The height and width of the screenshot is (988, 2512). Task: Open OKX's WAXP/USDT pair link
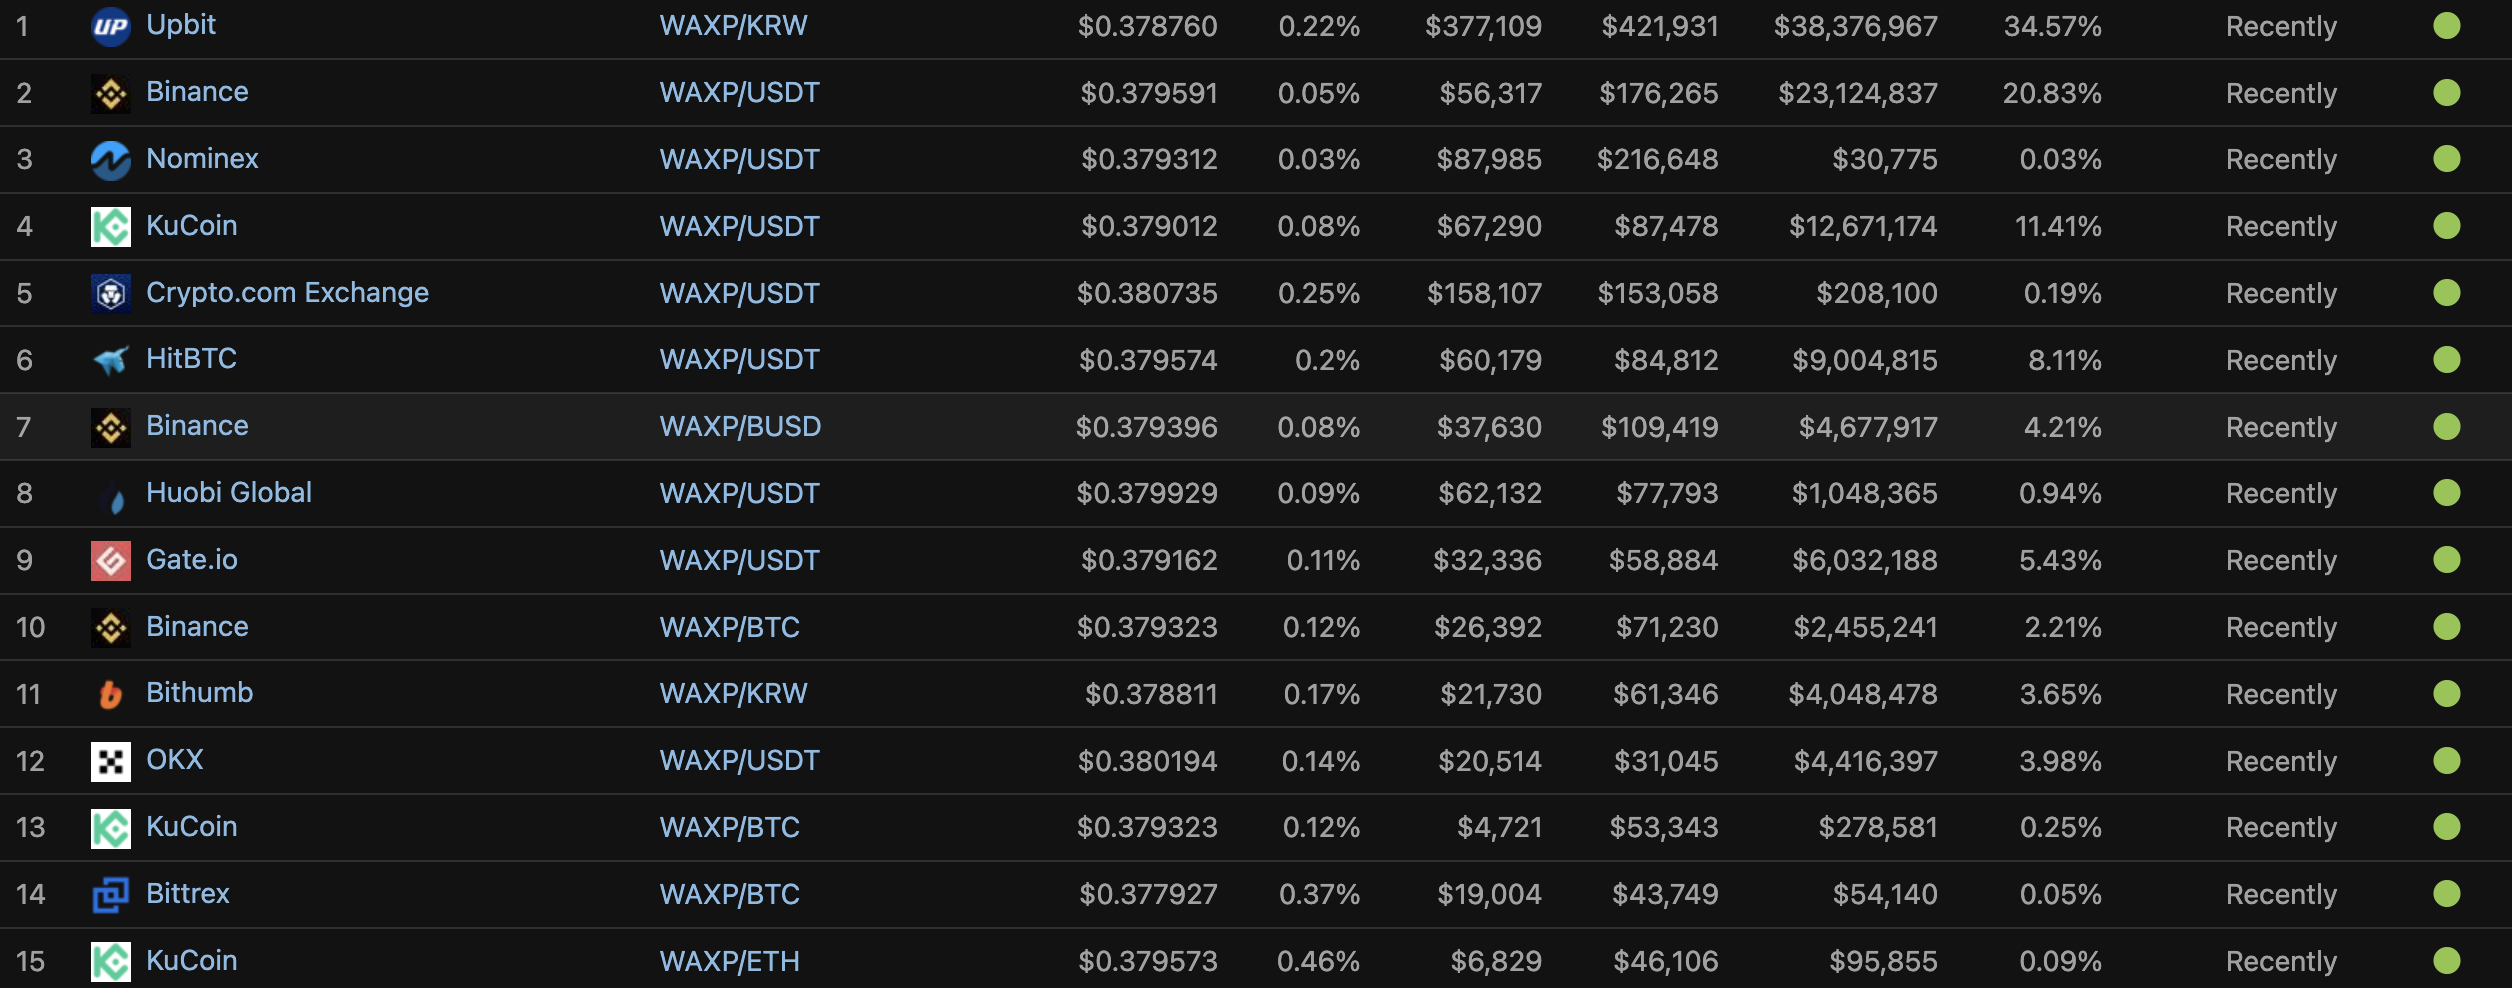click(739, 761)
